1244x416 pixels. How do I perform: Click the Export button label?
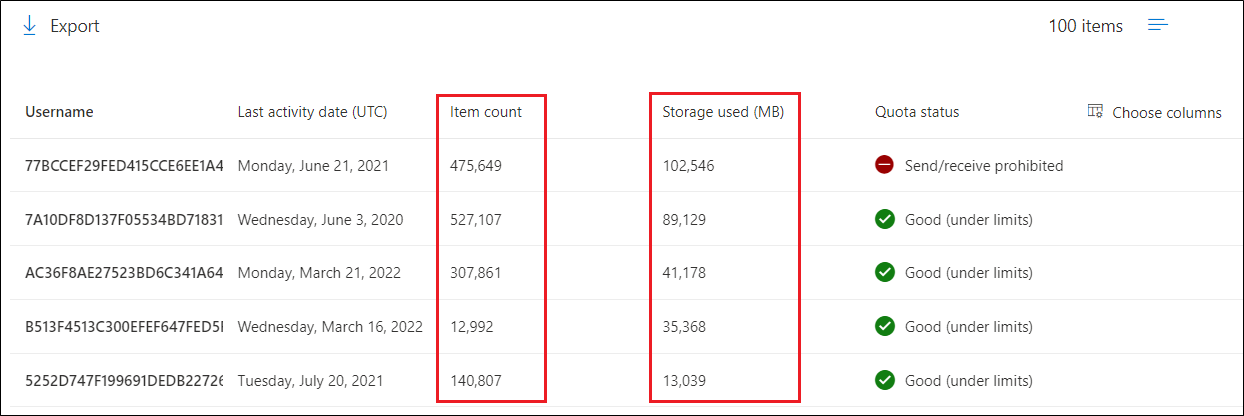coord(75,26)
